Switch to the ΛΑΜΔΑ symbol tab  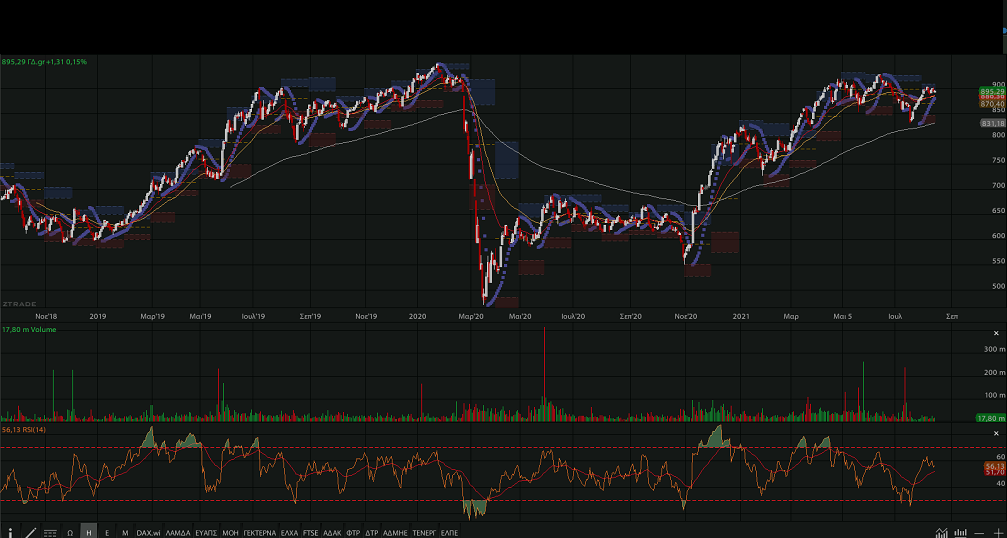point(178,532)
